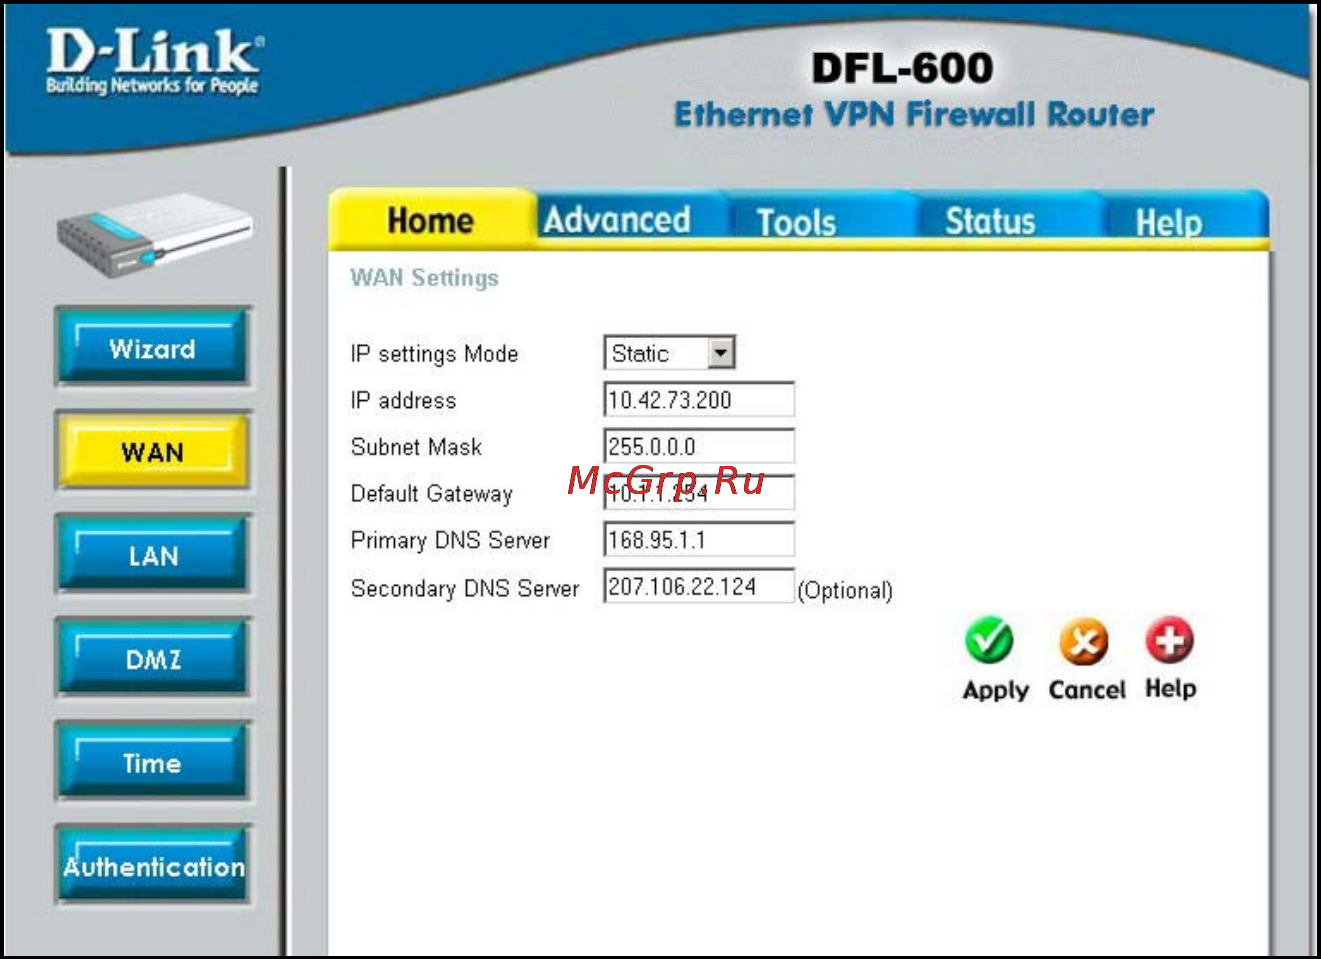The height and width of the screenshot is (959, 1321).
Task: Click the WAN Settings heading
Action: 424,277
